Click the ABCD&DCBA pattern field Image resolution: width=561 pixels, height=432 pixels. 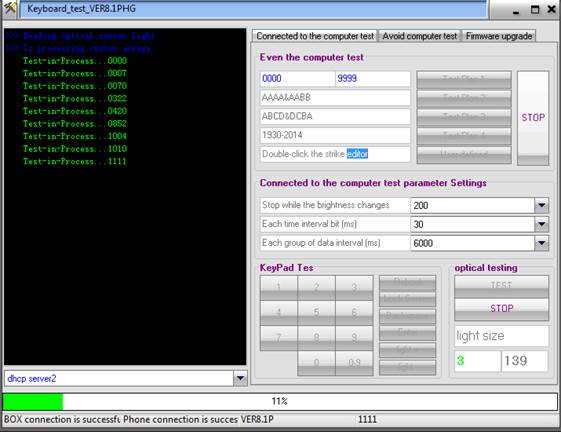(335, 116)
